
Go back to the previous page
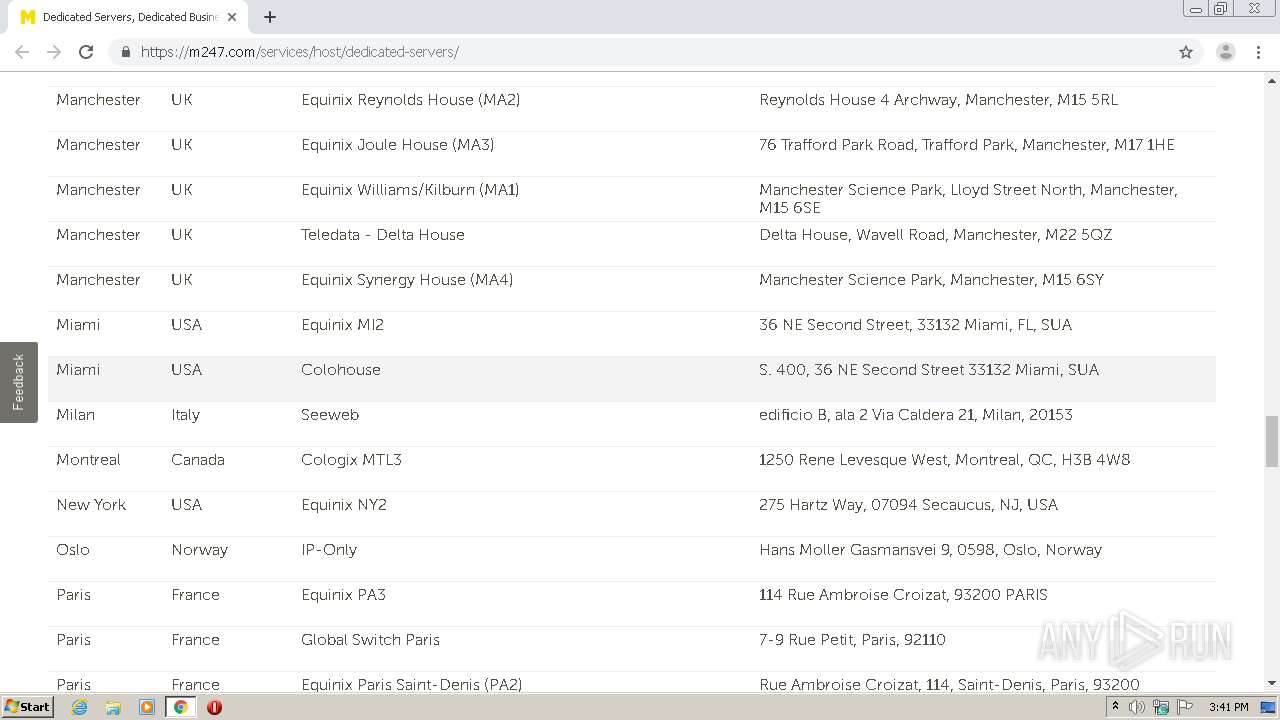click(22, 52)
